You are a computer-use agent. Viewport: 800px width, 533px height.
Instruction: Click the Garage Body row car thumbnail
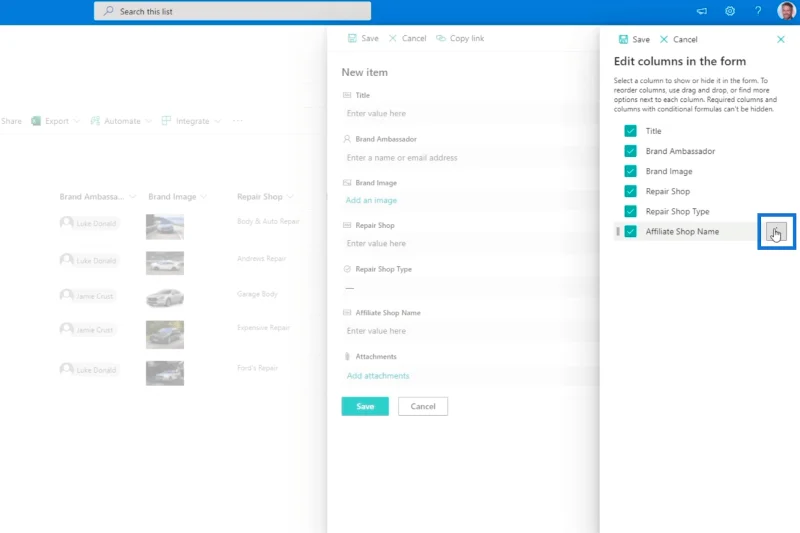click(x=165, y=298)
